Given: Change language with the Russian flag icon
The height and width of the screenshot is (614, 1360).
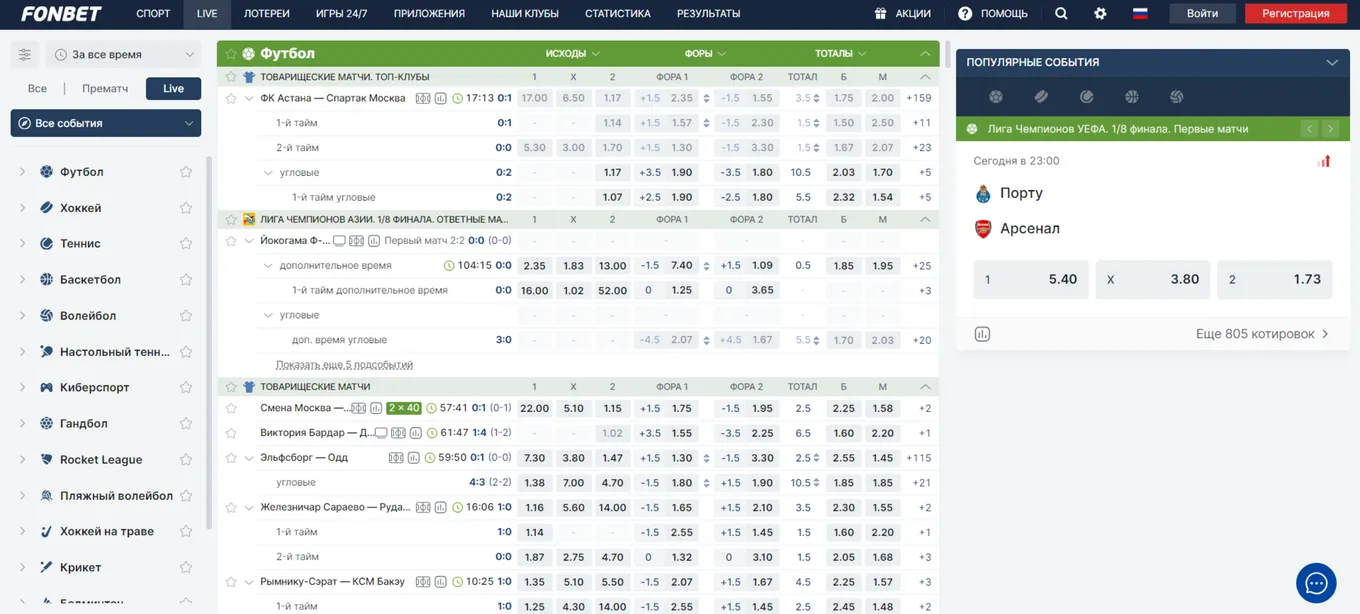Looking at the screenshot, I should coord(1140,14).
